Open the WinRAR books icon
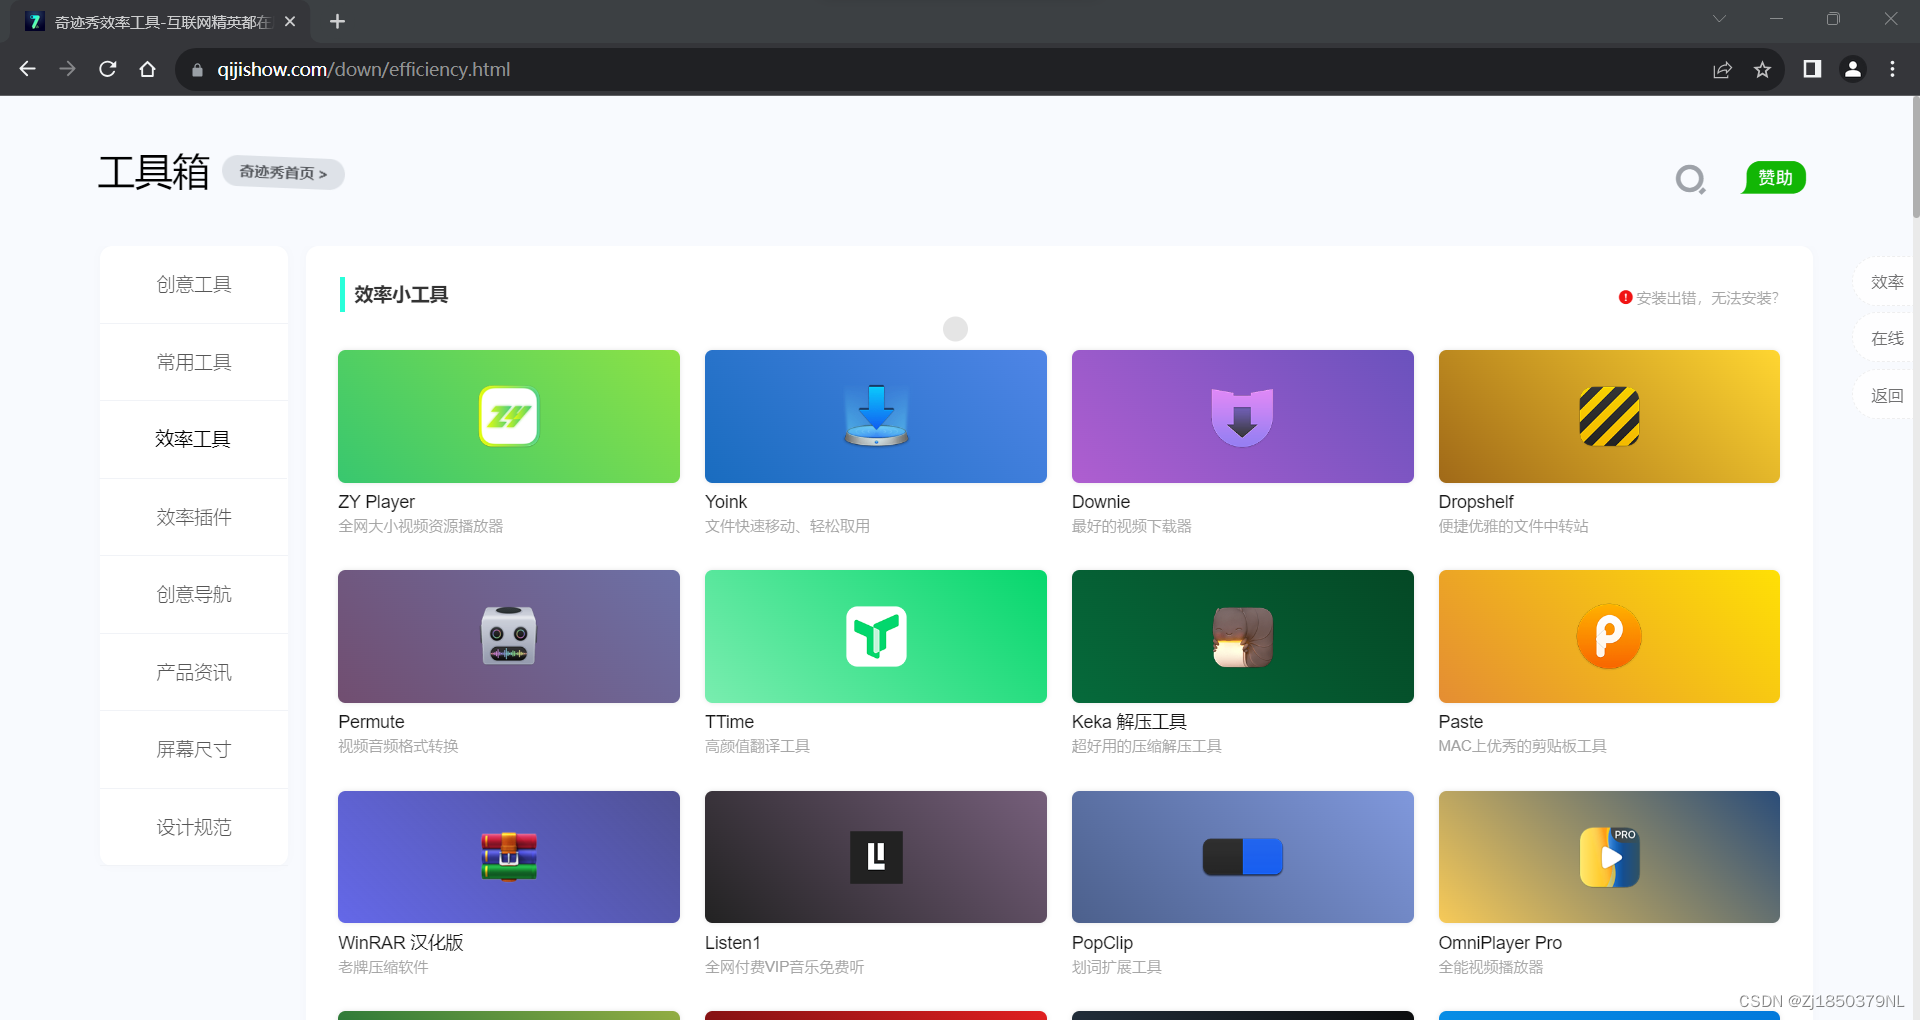Viewport: 1920px width, 1020px height. coord(508,857)
